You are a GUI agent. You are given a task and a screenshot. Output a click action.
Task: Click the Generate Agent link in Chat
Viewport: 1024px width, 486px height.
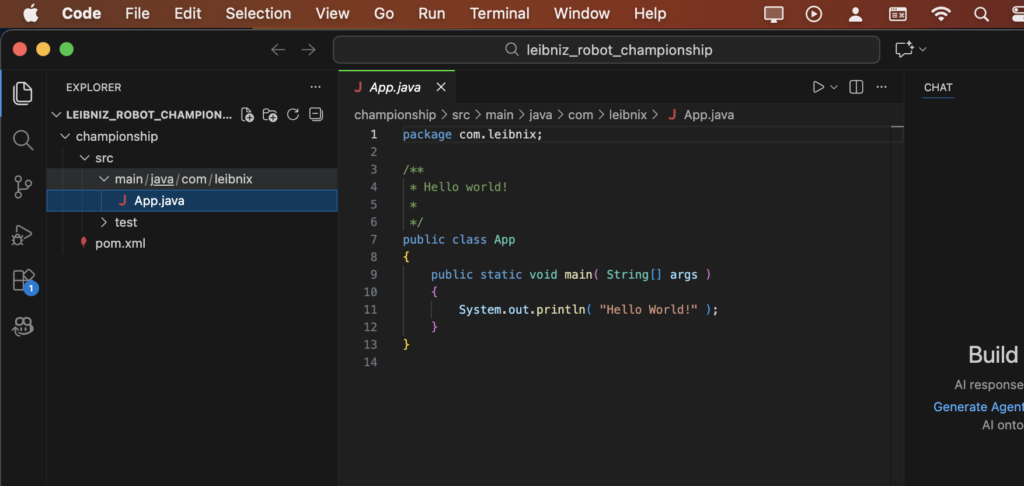coord(977,407)
